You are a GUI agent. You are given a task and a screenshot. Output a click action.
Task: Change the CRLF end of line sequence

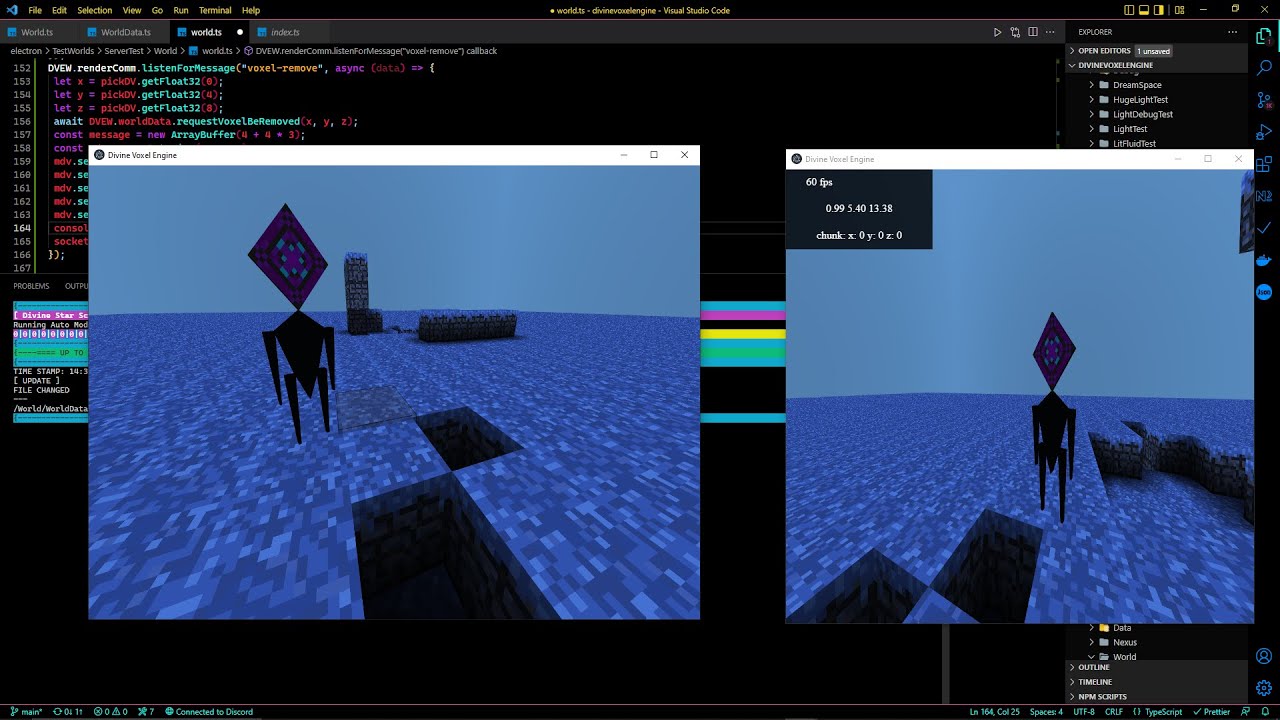pos(1114,712)
